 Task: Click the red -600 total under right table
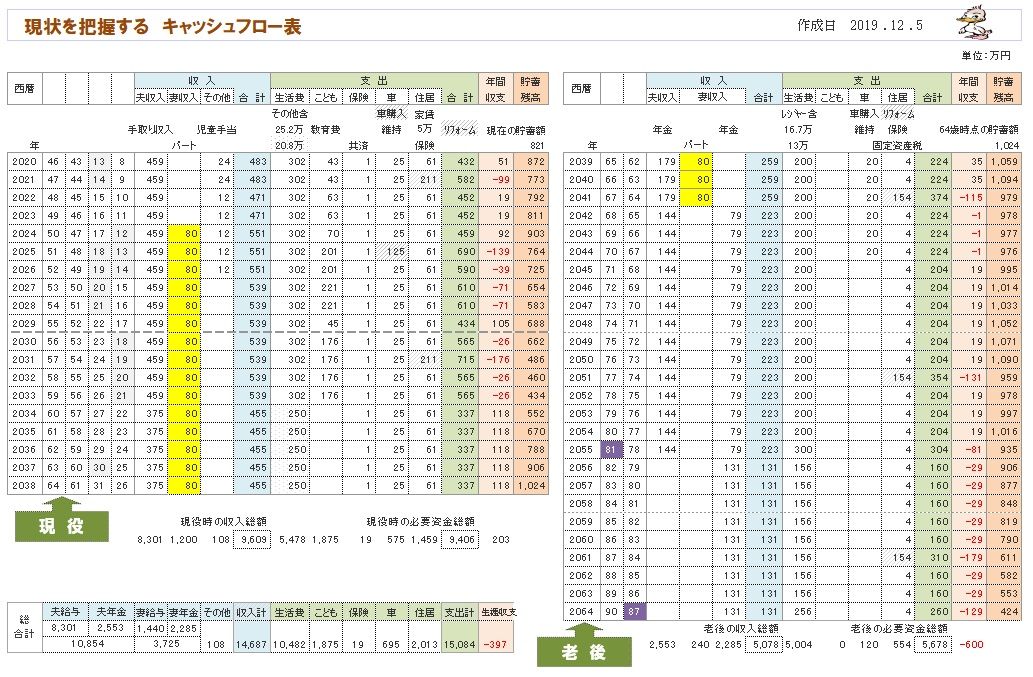pos(971,644)
